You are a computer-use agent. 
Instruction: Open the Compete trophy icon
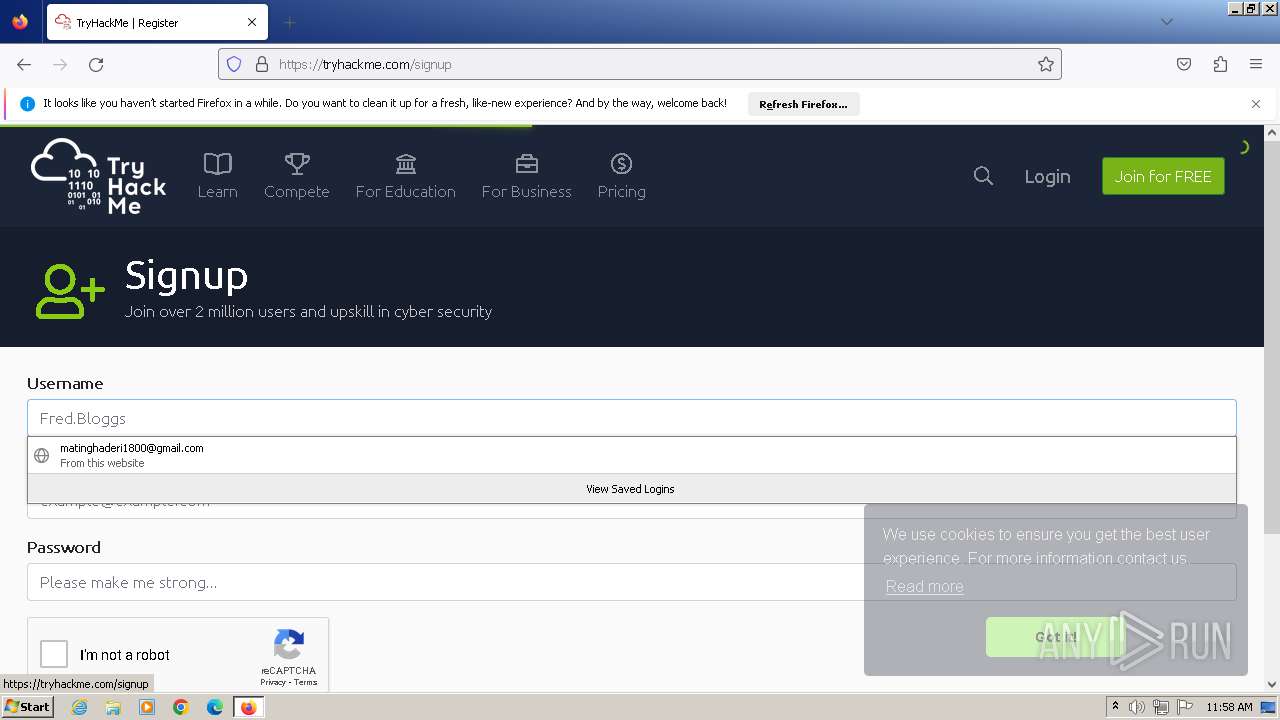(297, 163)
